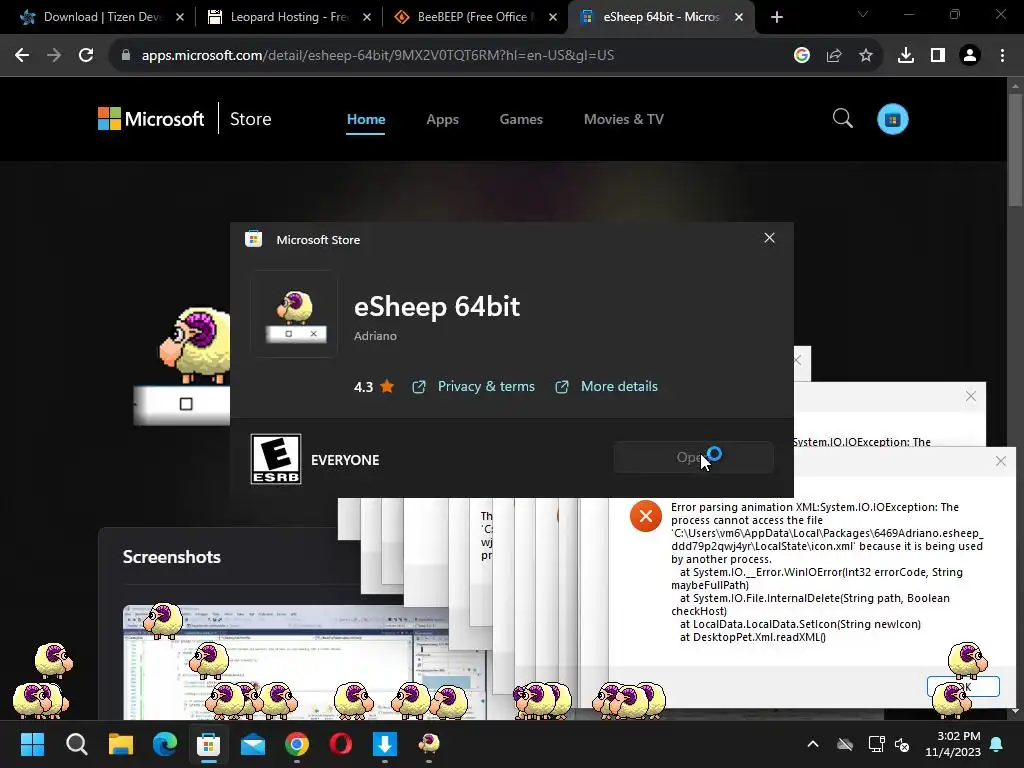1024x768 pixels.
Task: Click the Microsoft logo
Action: point(151,119)
